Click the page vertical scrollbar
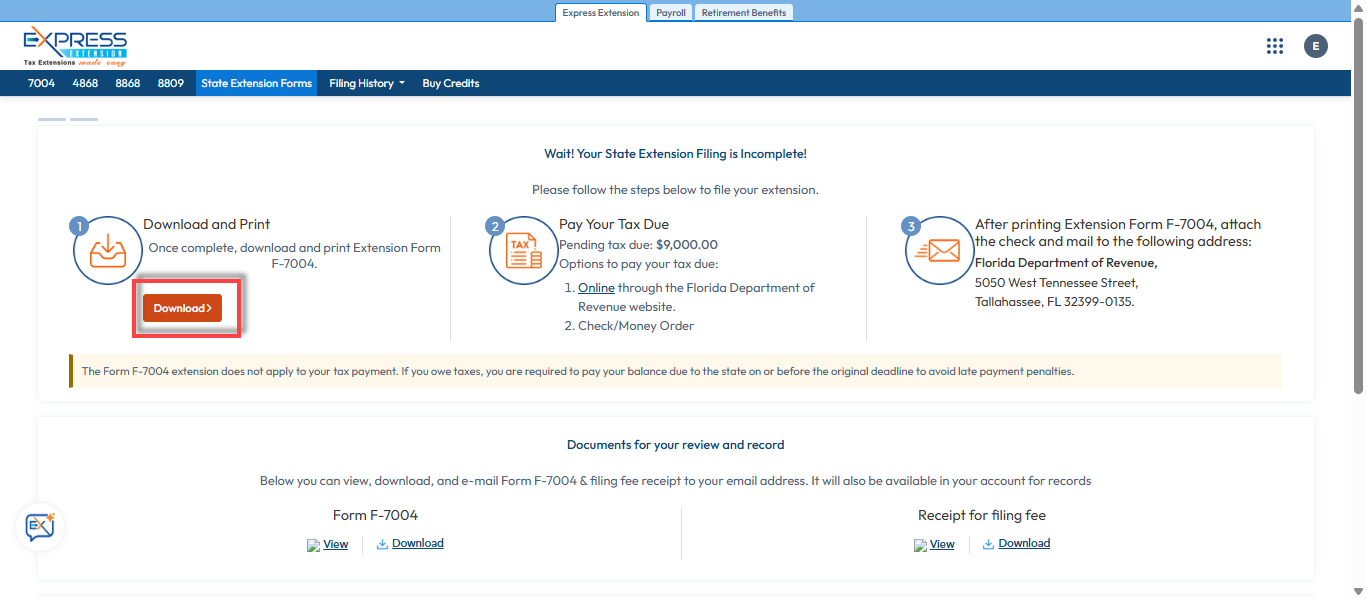 point(1358,208)
